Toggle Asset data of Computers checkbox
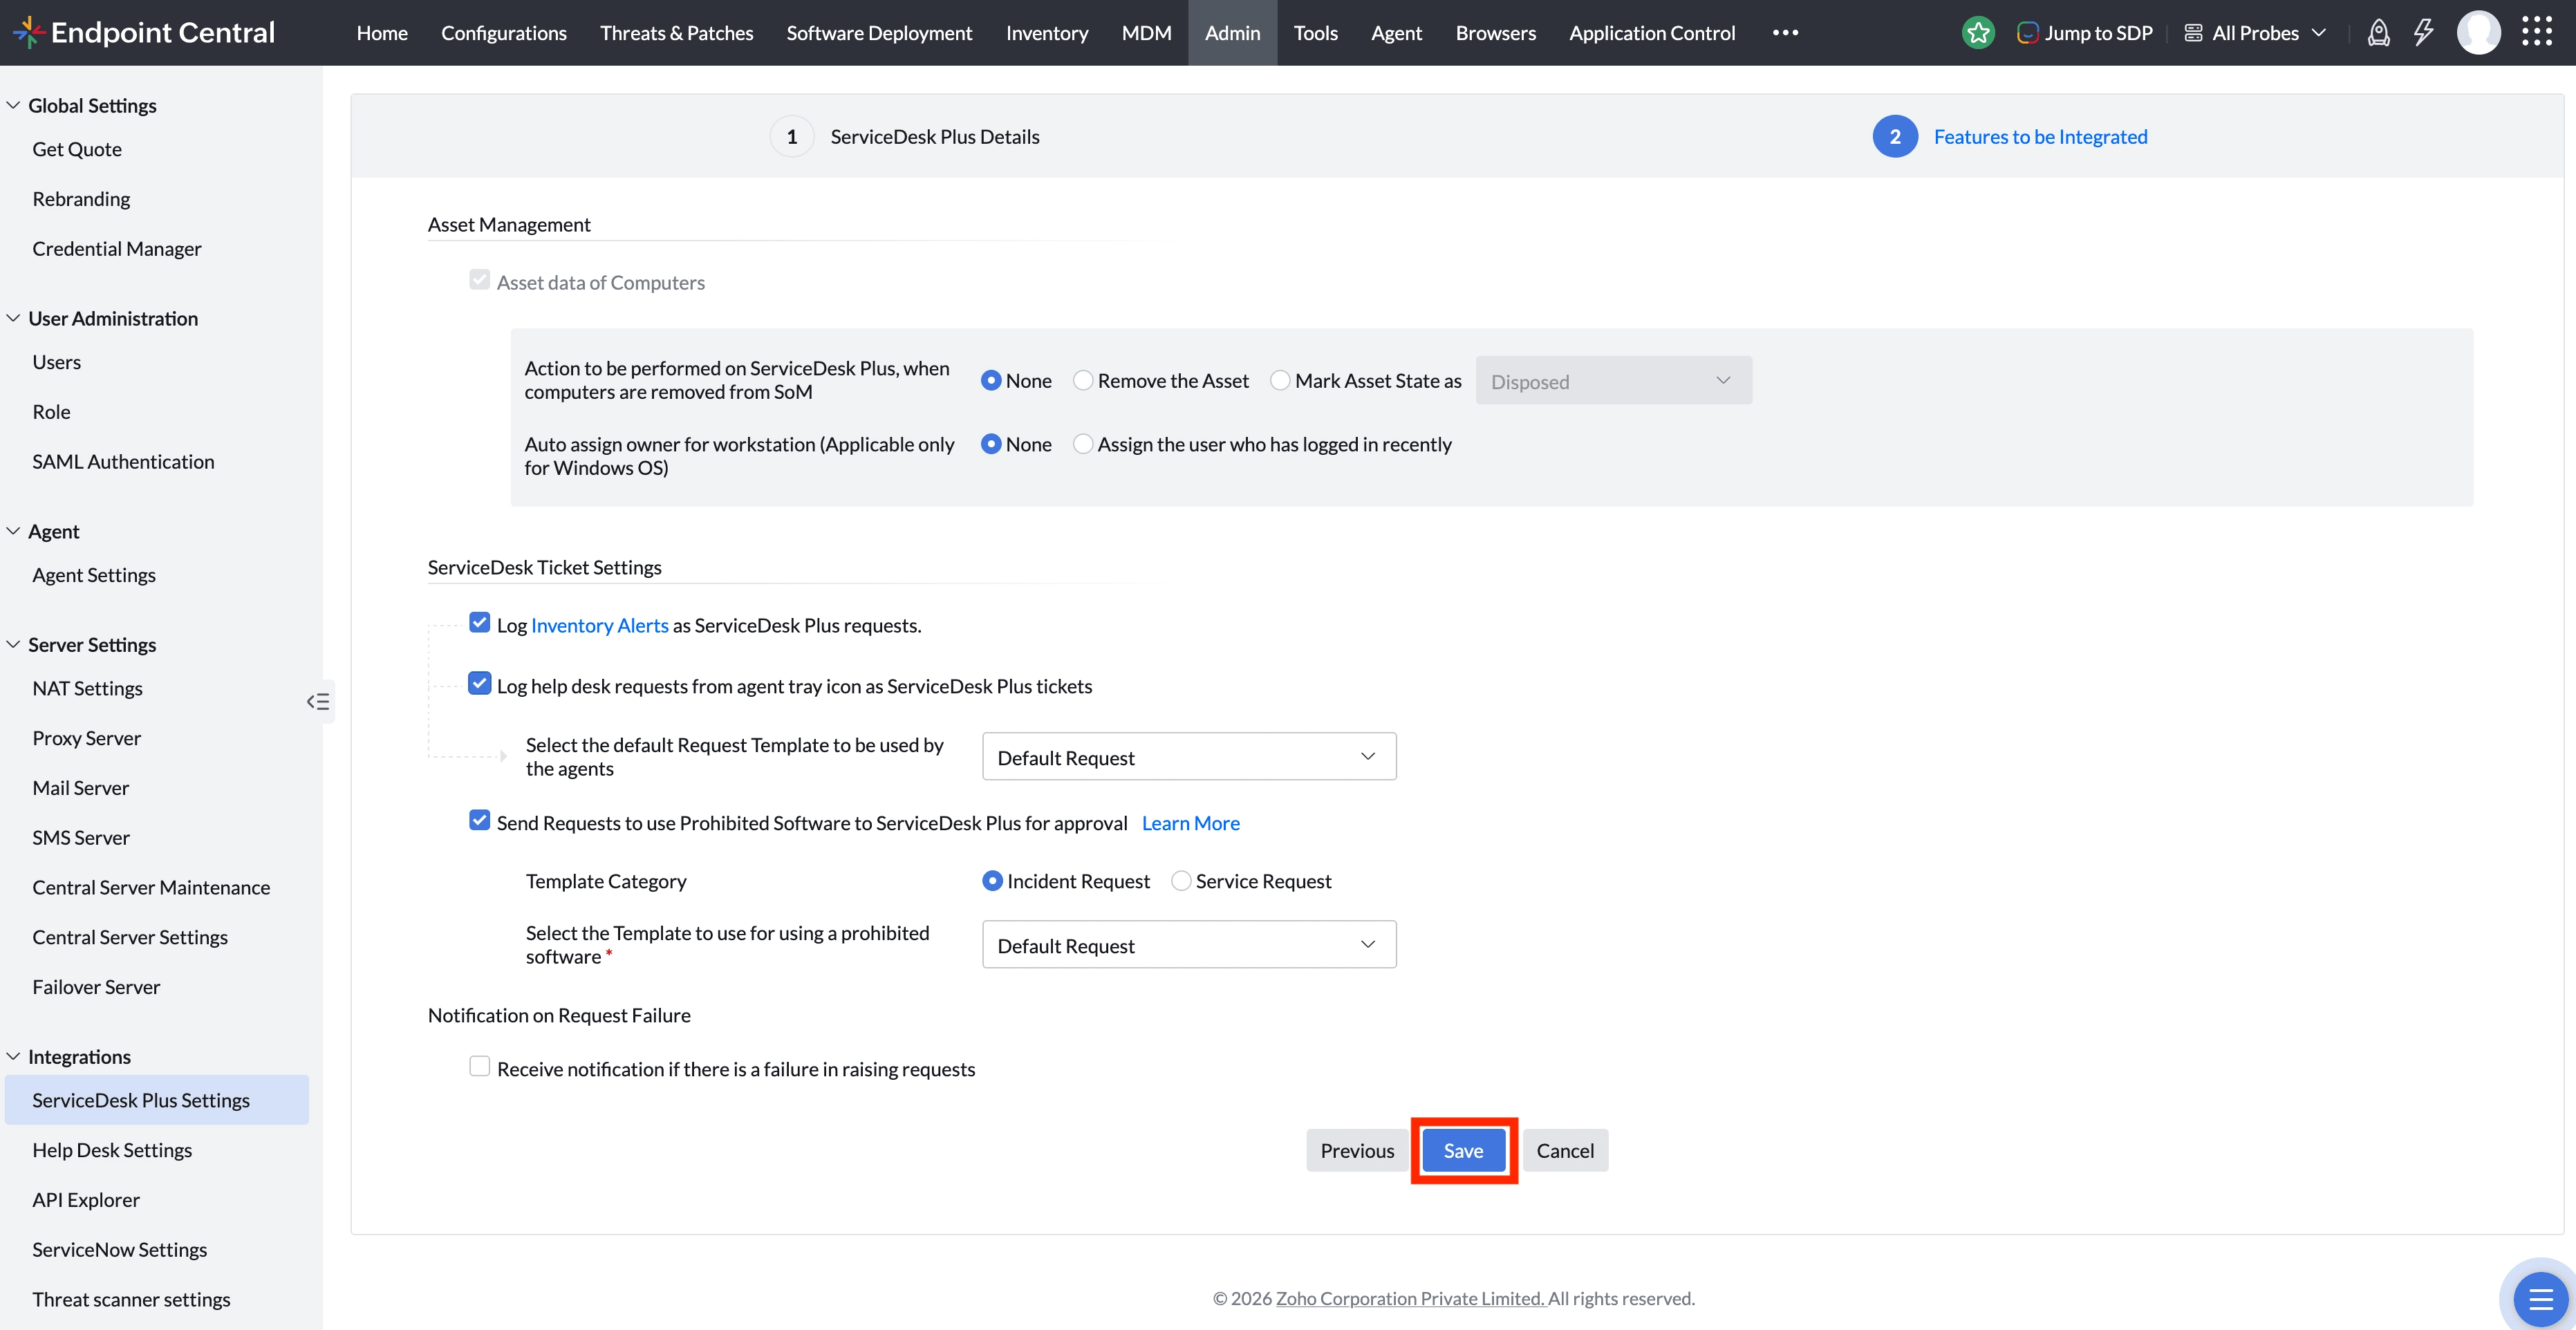2576x1330 pixels. click(x=480, y=280)
